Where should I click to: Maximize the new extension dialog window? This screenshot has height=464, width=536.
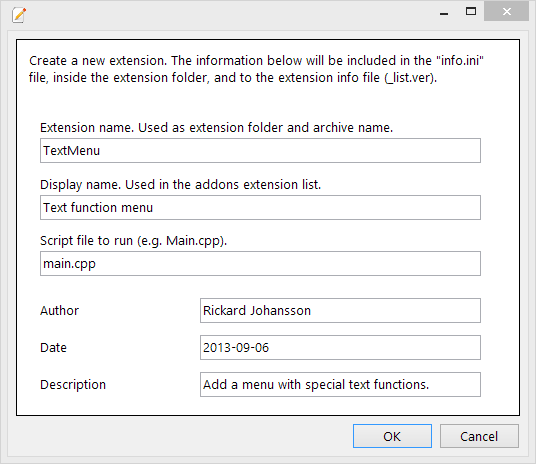pos(471,12)
